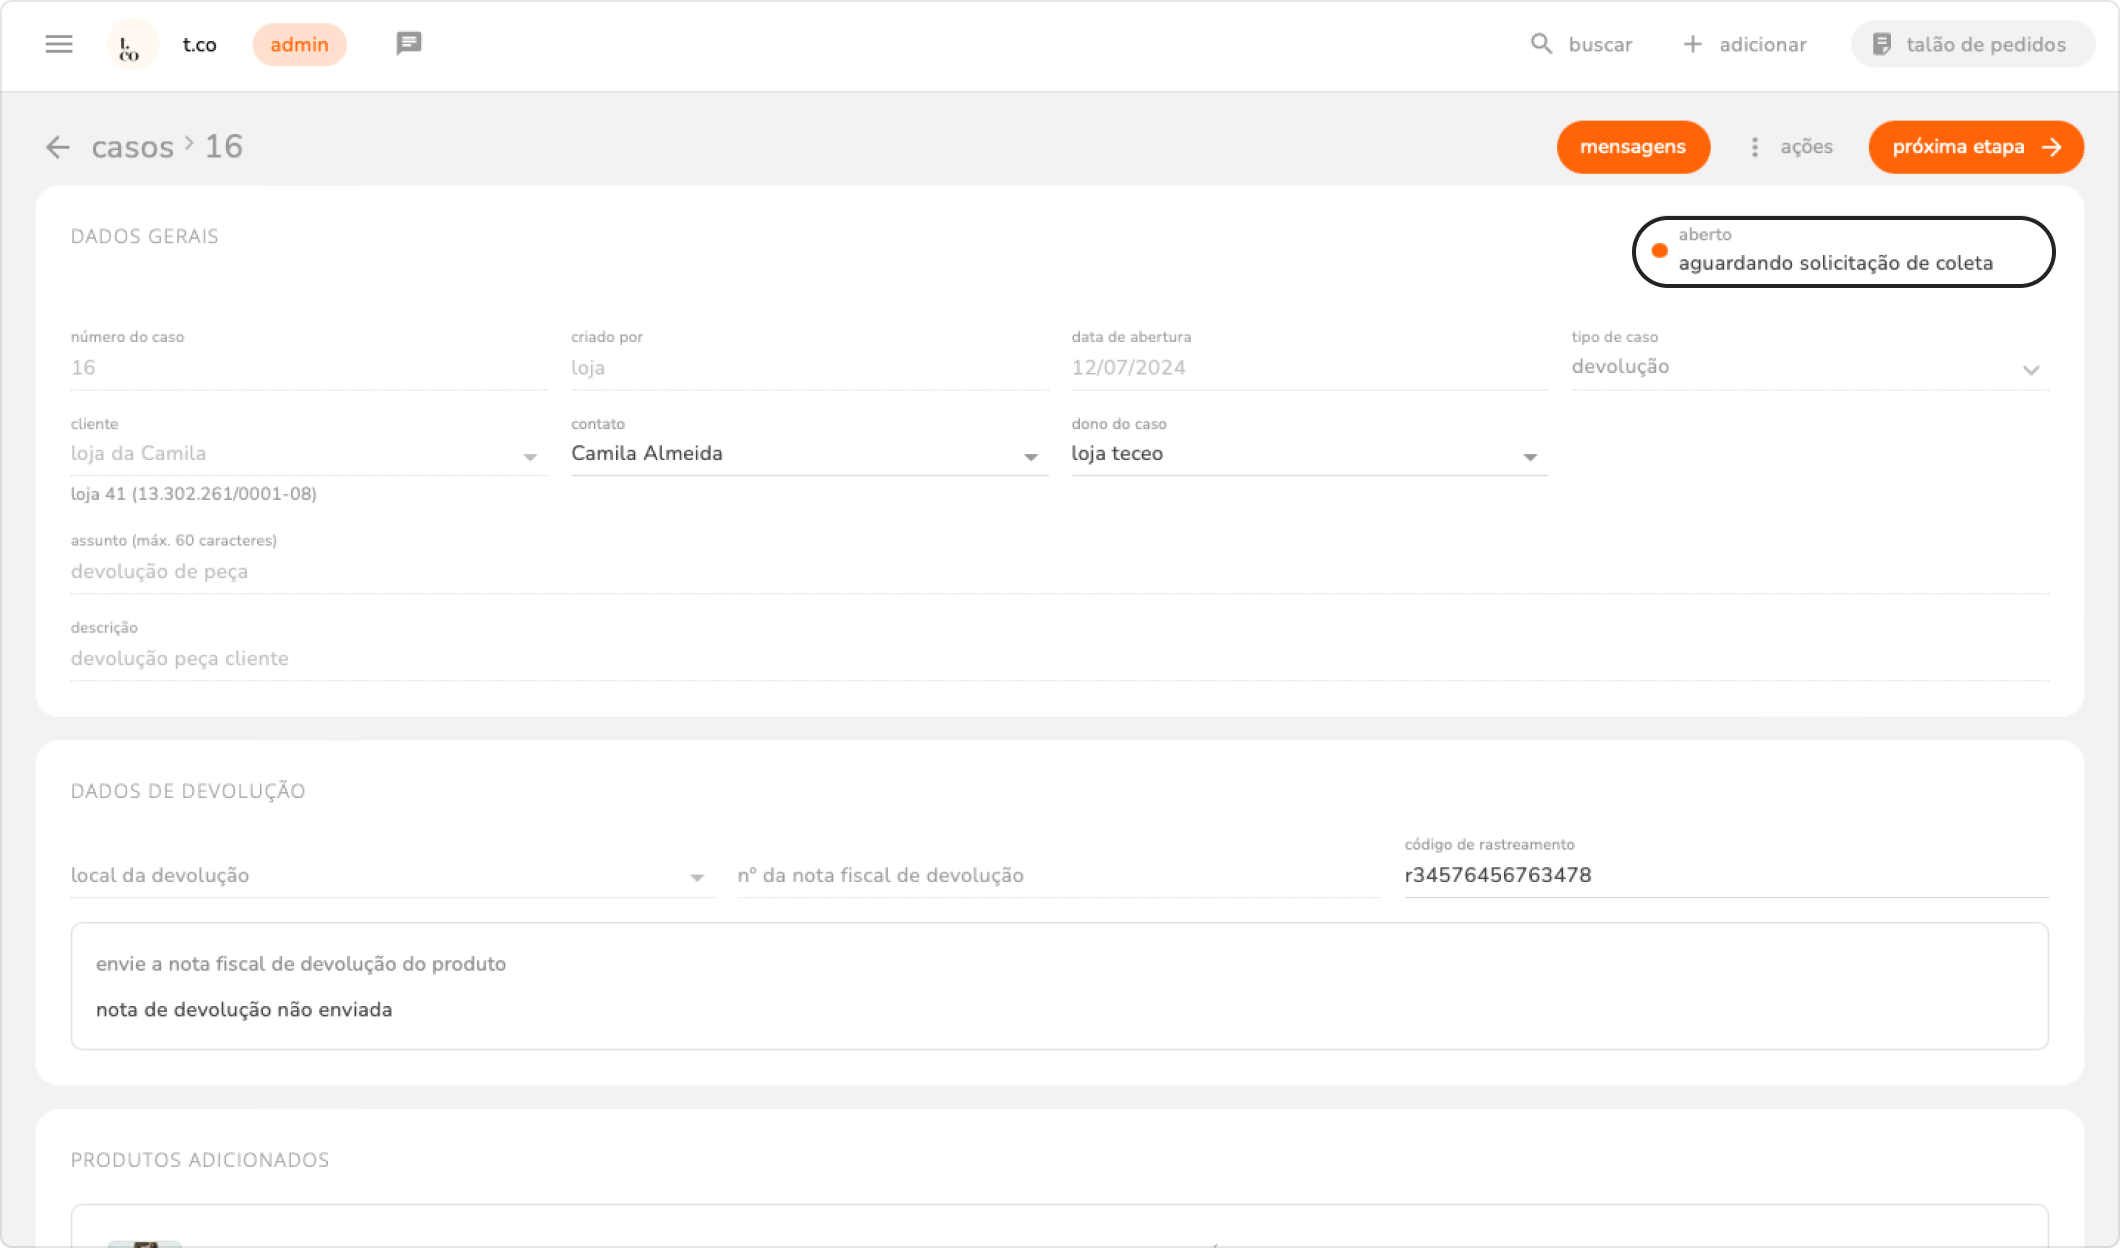Open the hamburger menu
Image resolution: width=2120 pixels, height=1248 pixels.
pos(59,44)
